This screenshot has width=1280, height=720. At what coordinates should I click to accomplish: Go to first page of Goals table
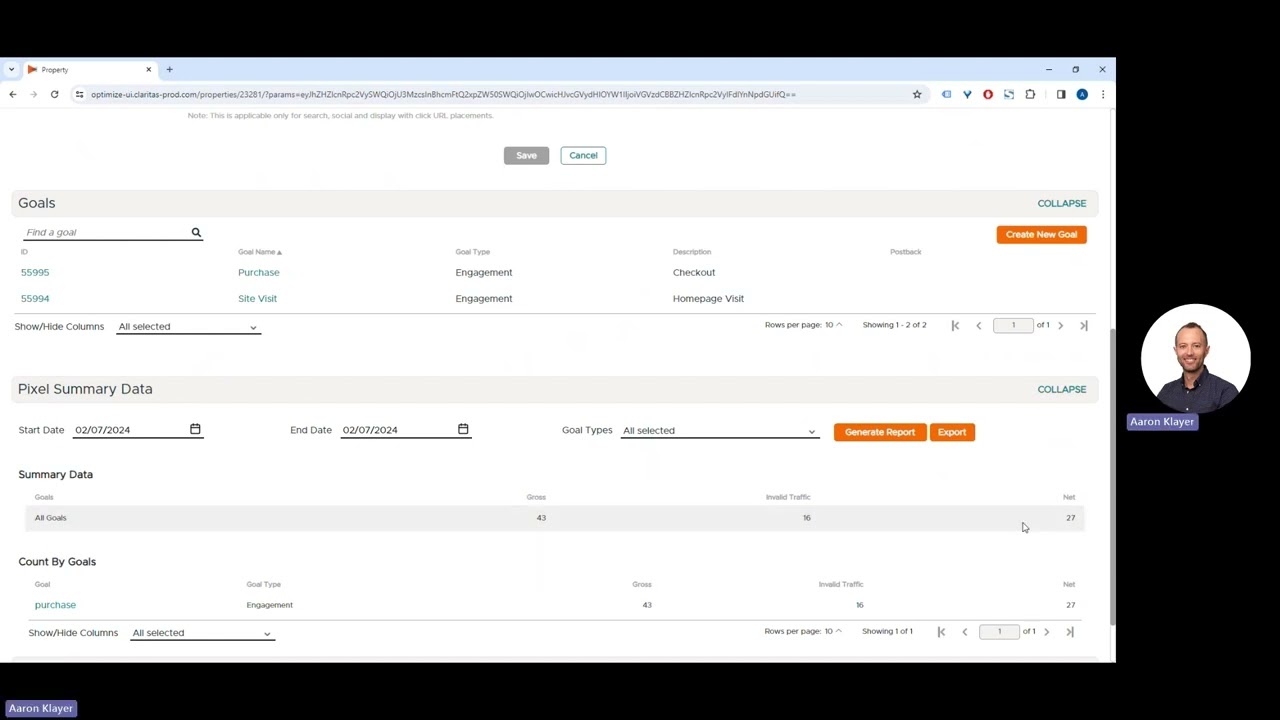tap(955, 325)
